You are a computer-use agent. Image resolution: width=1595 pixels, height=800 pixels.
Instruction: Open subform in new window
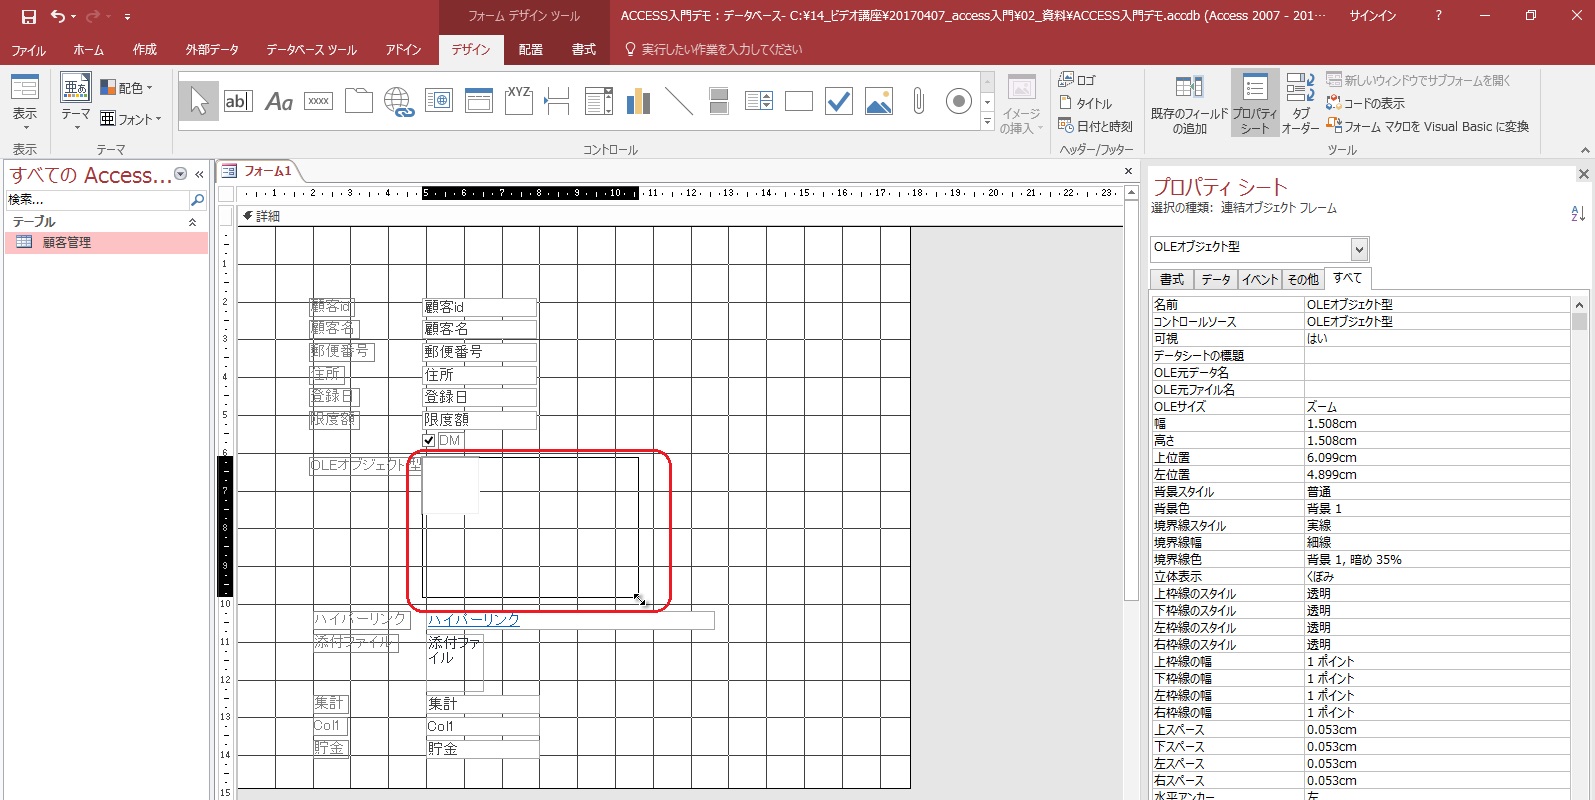[1418, 80]
